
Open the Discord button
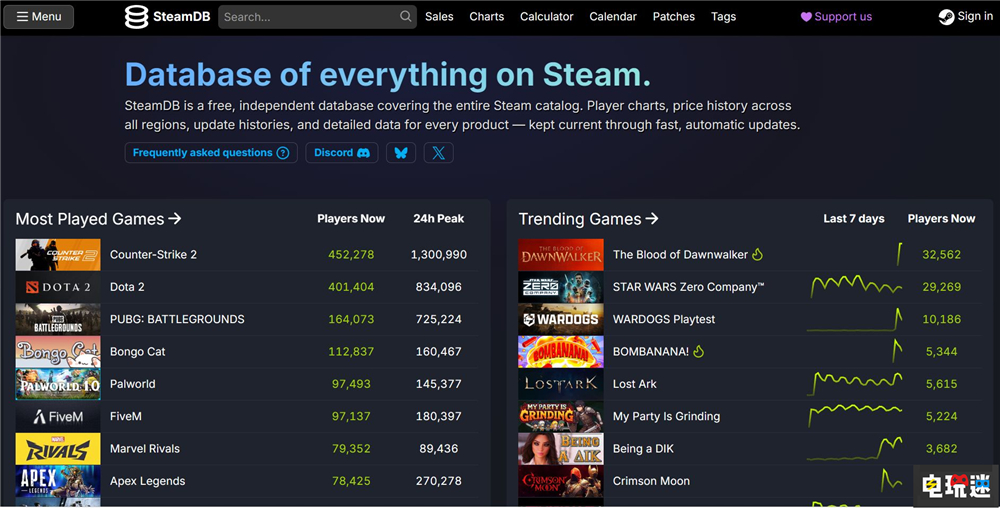[x=342, y=152]
